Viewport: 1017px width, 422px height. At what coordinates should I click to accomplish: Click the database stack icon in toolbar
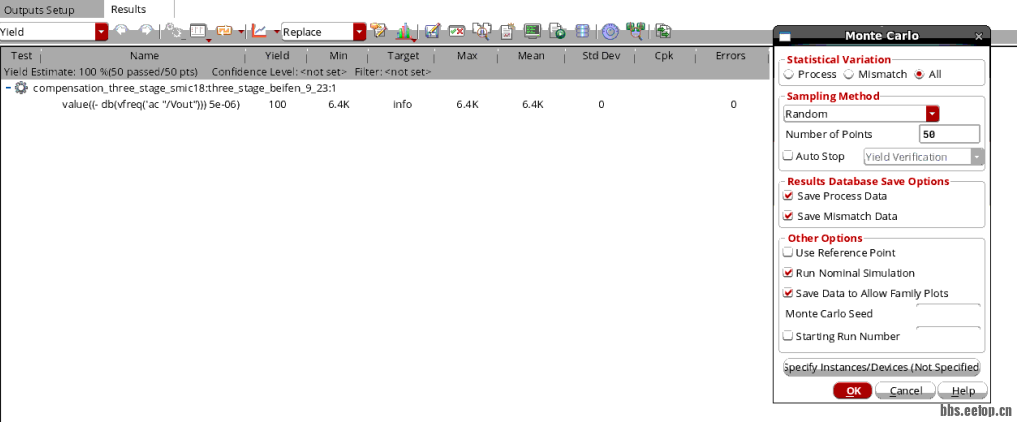tap(584, 31)
